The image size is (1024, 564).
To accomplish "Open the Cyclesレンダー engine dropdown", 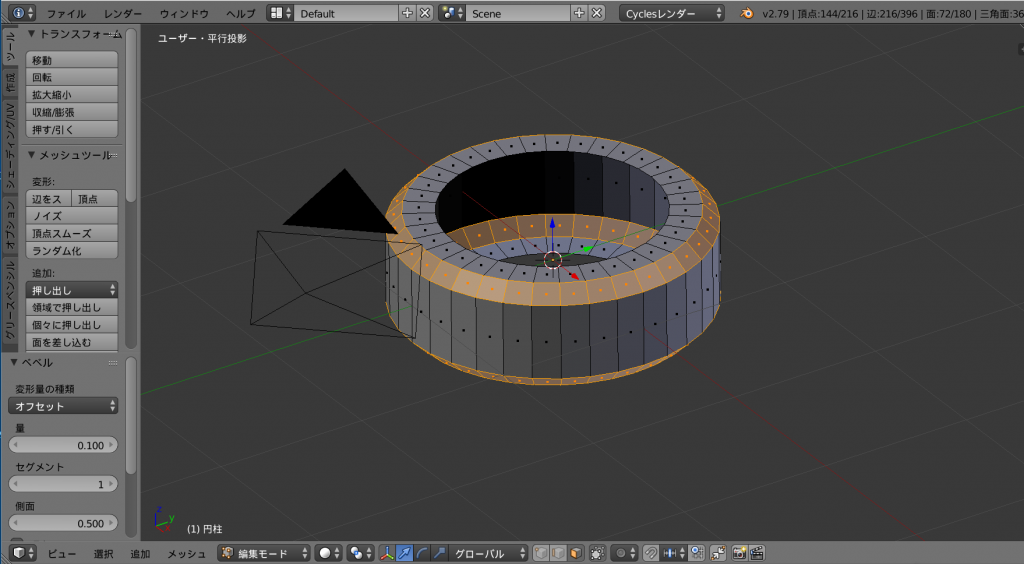I will [673, 14].
